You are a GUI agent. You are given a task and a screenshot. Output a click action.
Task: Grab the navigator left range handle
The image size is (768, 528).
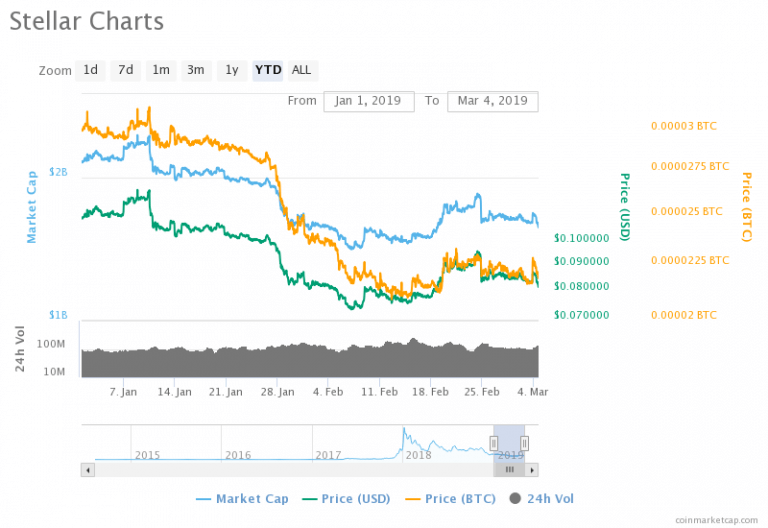coord(494,443)
